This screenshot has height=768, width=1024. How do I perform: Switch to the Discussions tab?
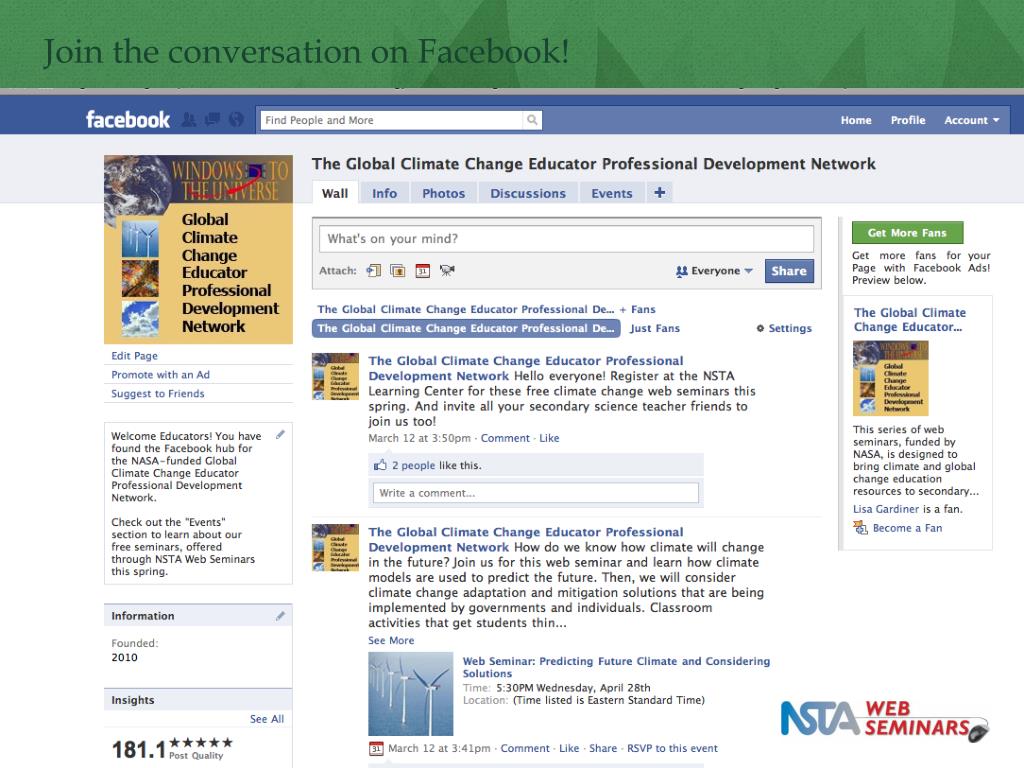528,193
